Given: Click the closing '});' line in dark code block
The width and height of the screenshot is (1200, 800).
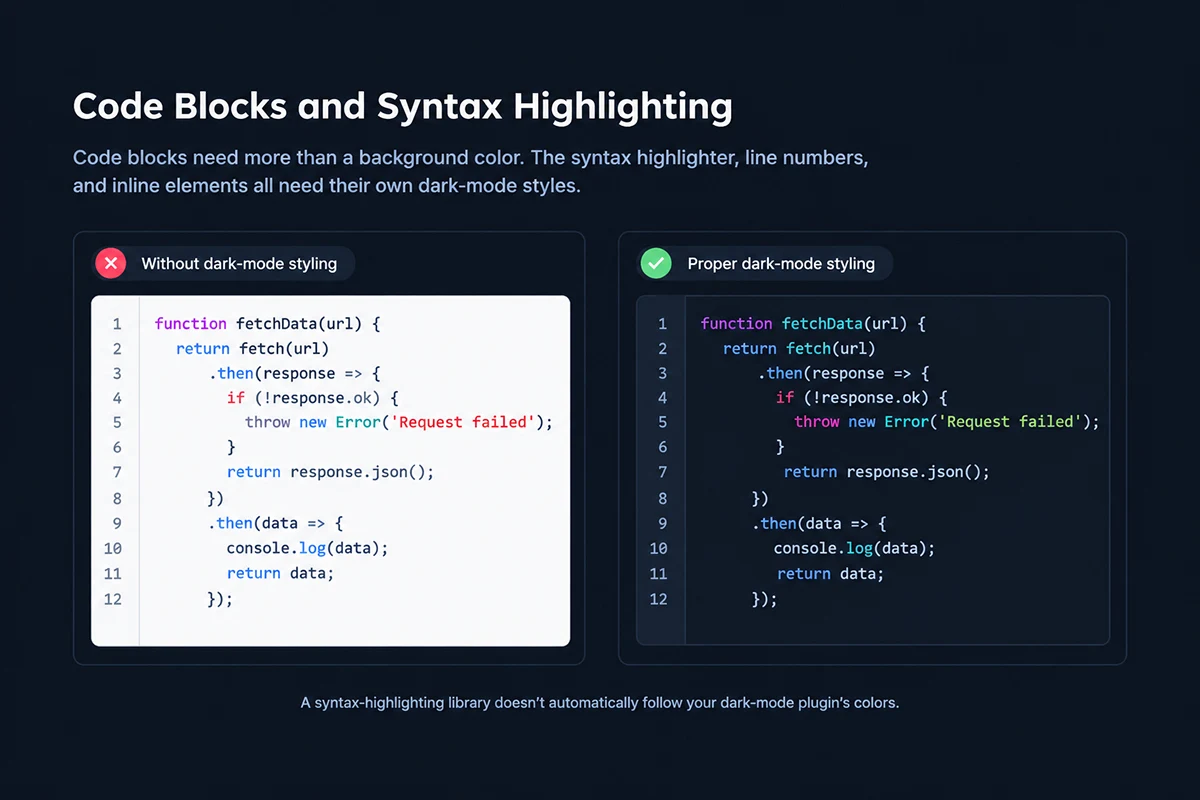Looking at the screenshot, I should pos(765,599).
